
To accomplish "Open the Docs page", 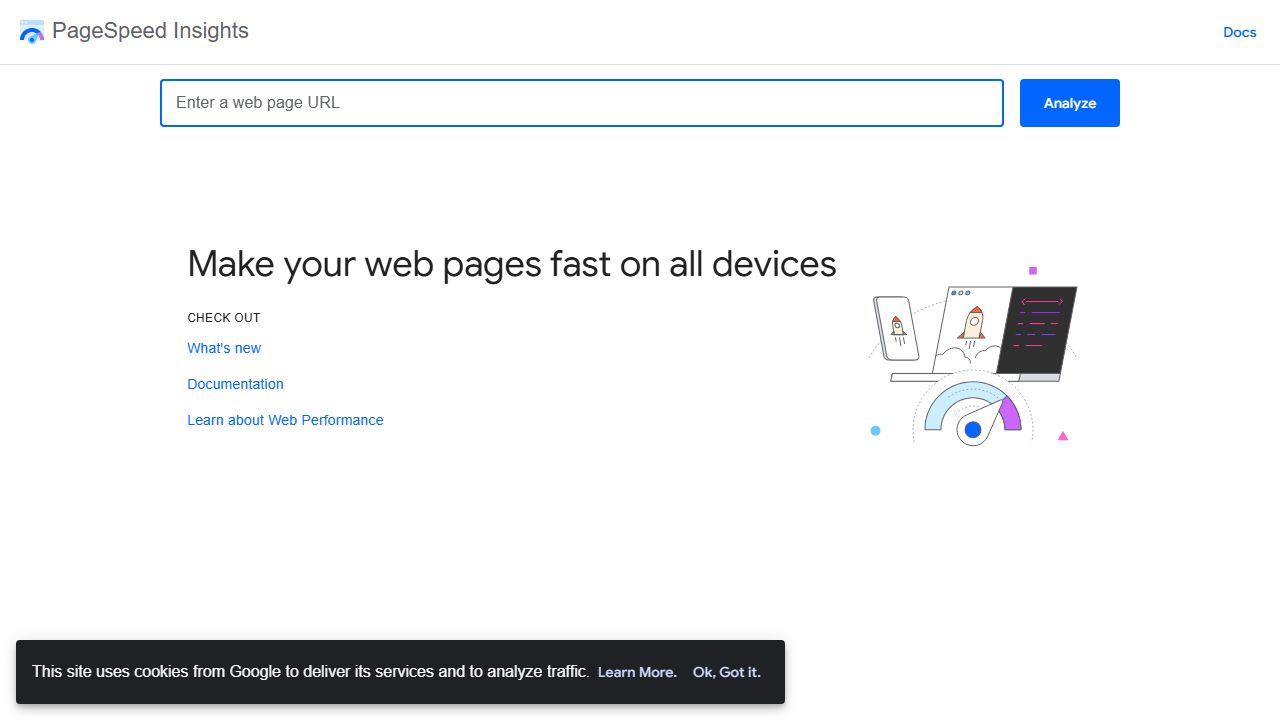I will [1239, 32].
